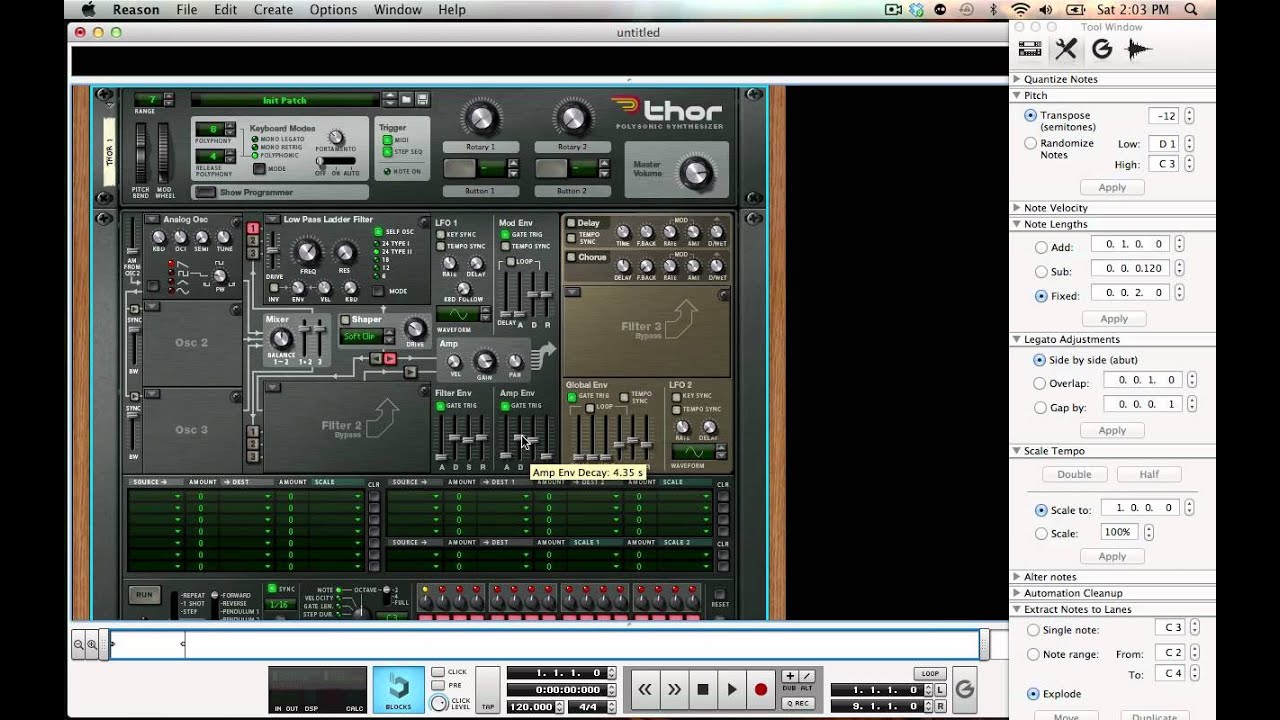Click the ReGroove mixer button in transport
The width and height of the screenshot is (1280, 720).
965,690
